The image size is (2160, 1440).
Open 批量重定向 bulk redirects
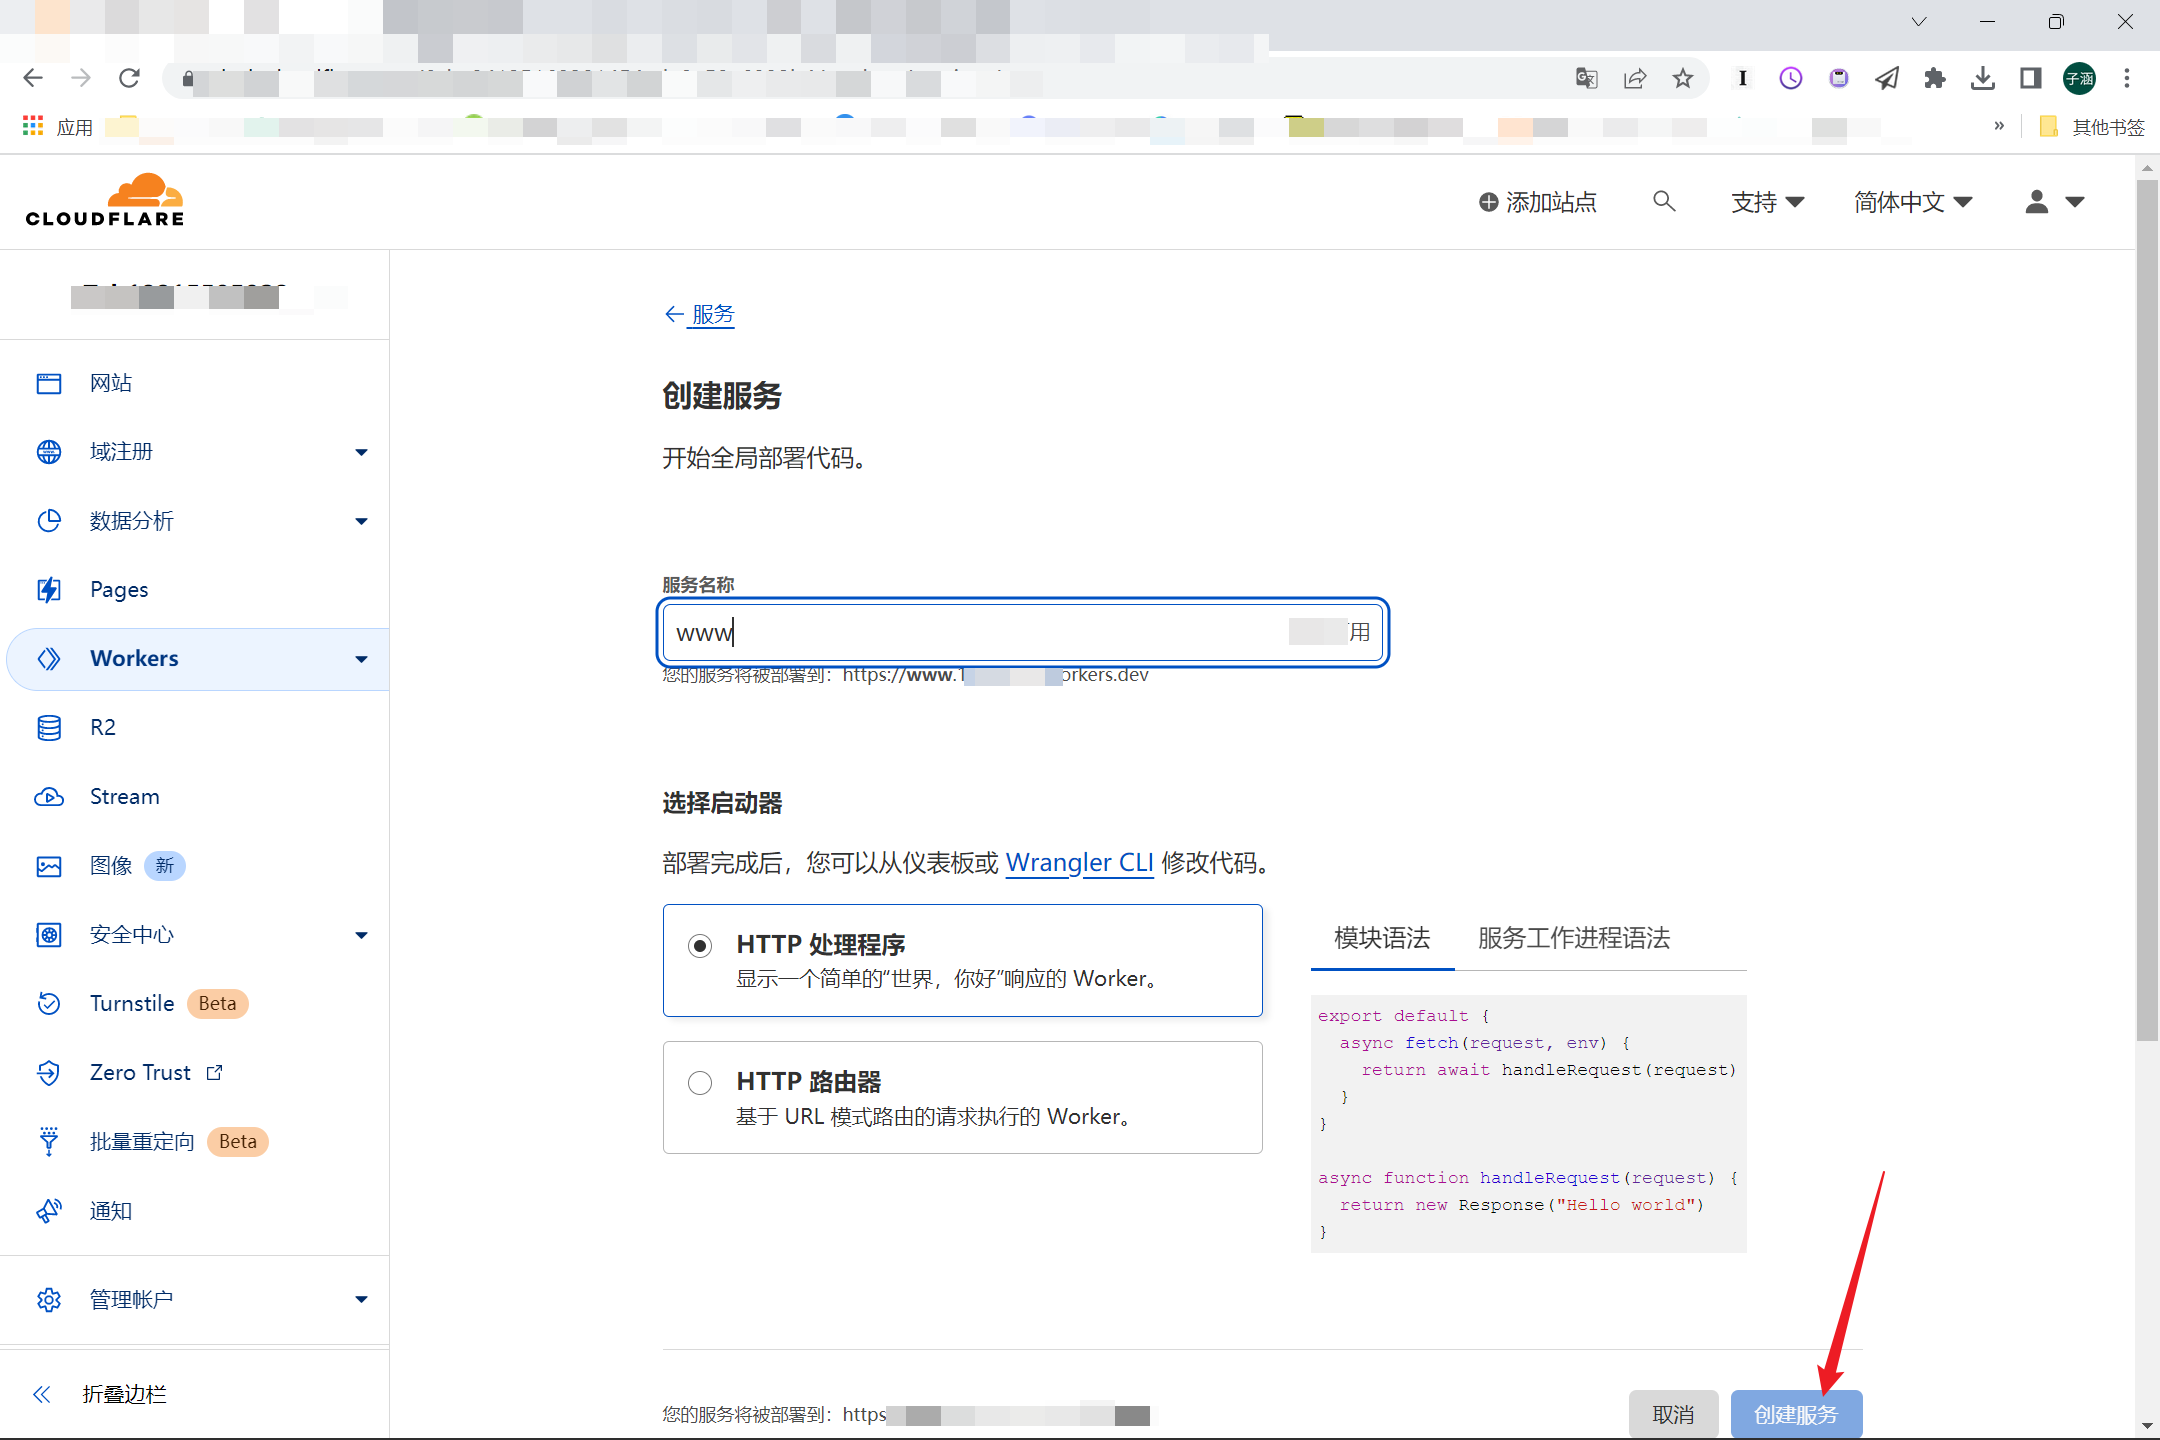click(142, 1142)
